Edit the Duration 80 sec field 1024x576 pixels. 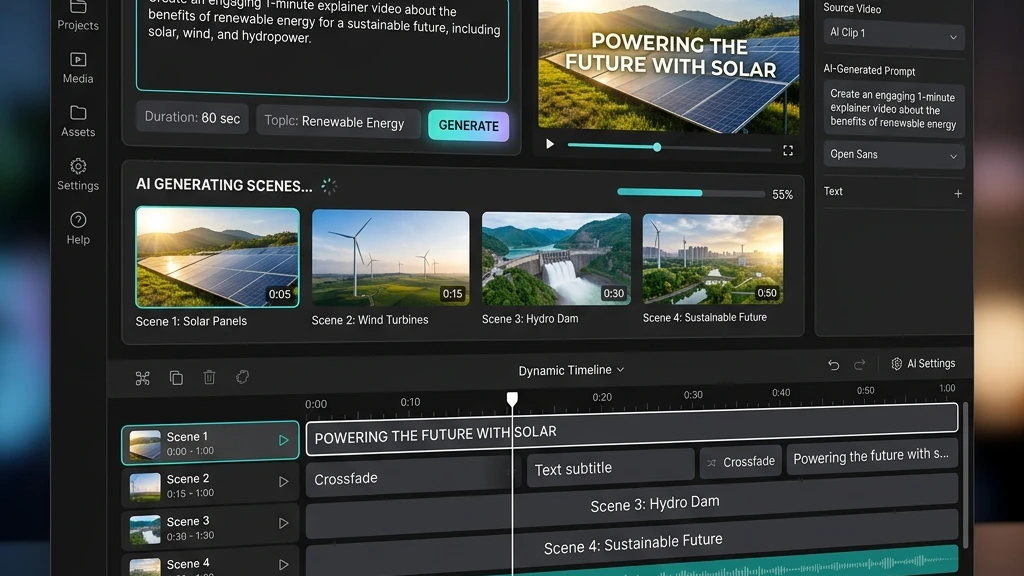click(192, 118)
